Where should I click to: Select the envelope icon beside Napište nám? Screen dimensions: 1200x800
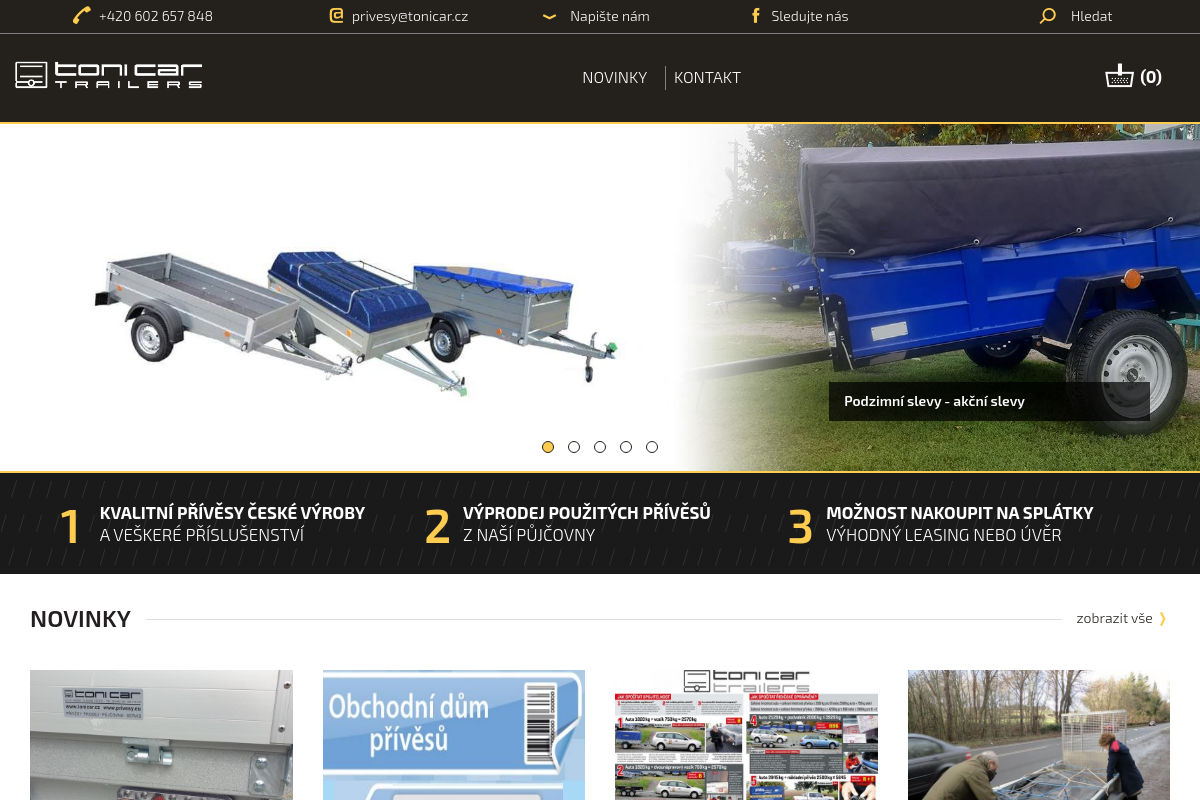pyautogui.click(x=549, y=17)
